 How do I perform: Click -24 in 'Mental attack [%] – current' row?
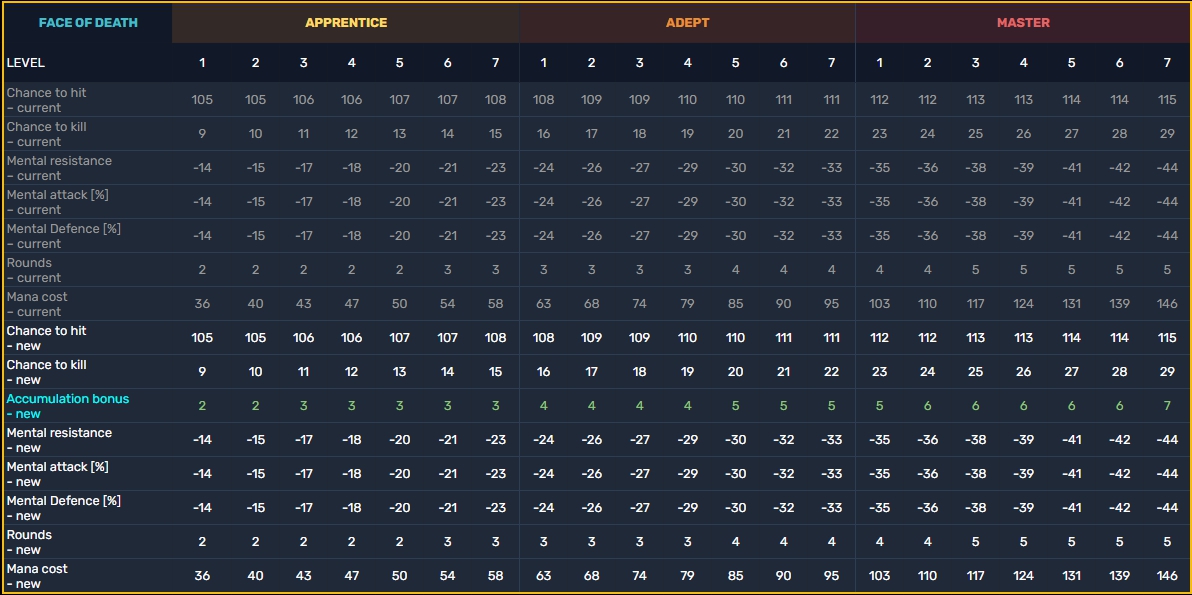coord(544,202)
